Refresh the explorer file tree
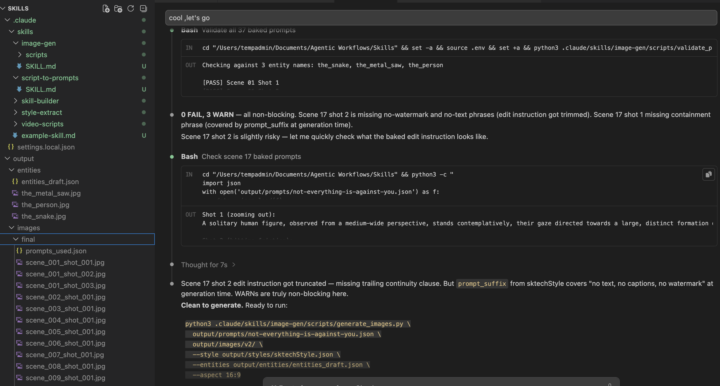Viewport: 720px width, 386px height. (130, 8)
